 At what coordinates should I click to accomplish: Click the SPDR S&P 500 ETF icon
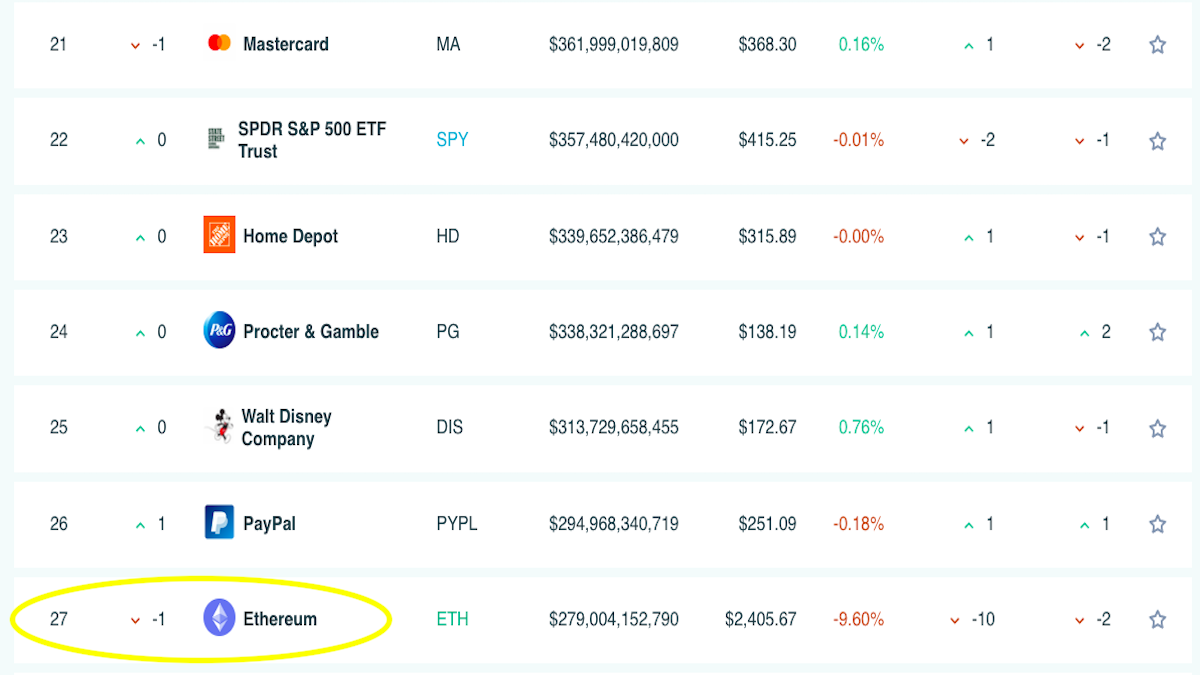(215, 139)
